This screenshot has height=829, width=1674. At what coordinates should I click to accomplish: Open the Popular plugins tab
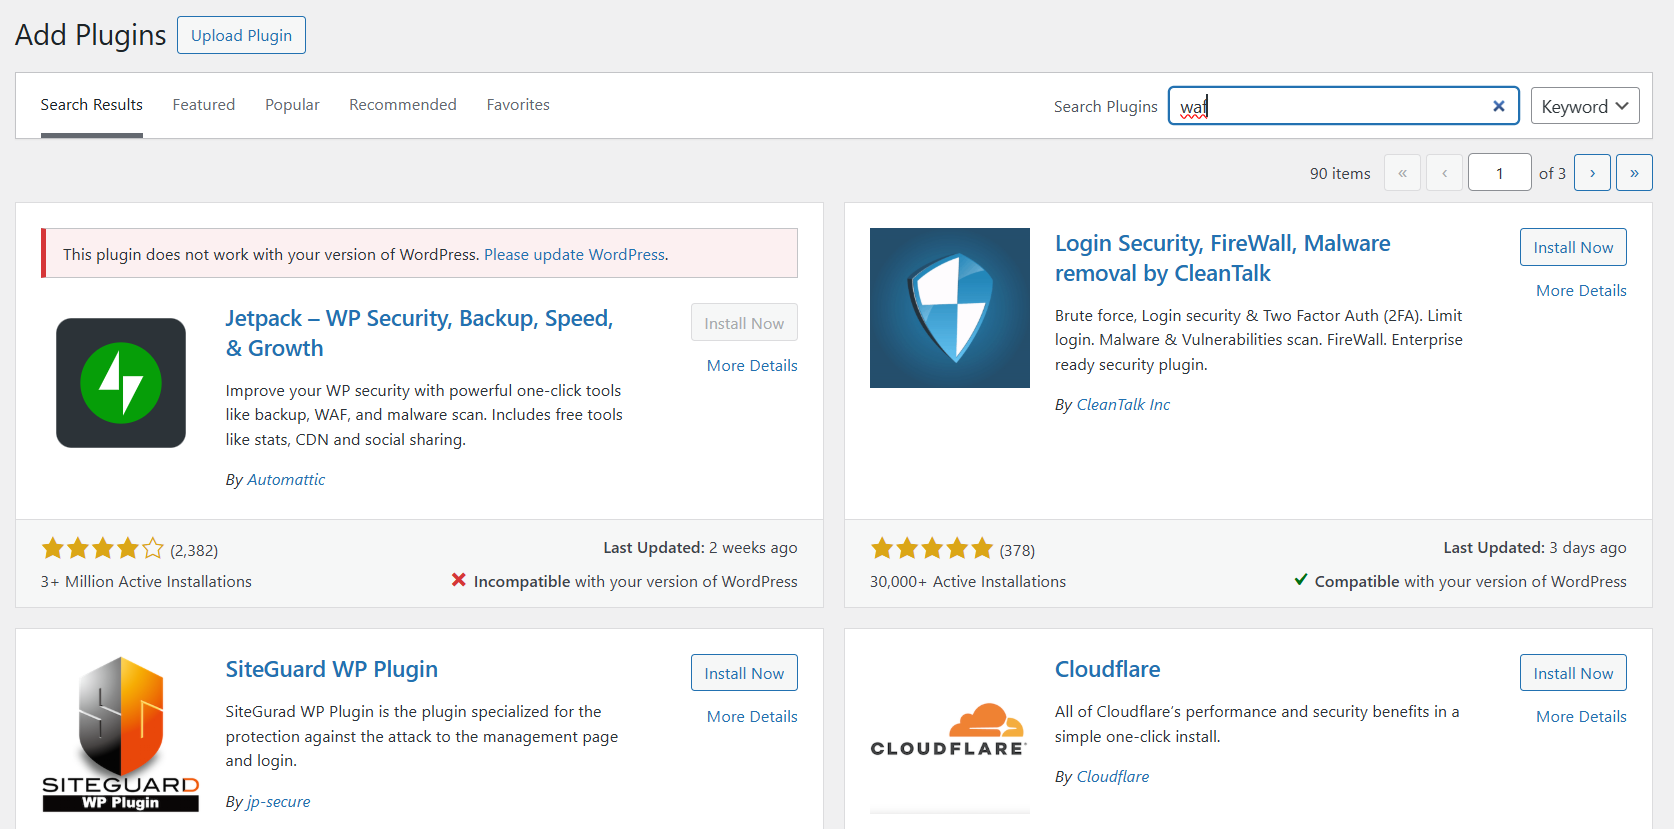[x=292, y=105]
